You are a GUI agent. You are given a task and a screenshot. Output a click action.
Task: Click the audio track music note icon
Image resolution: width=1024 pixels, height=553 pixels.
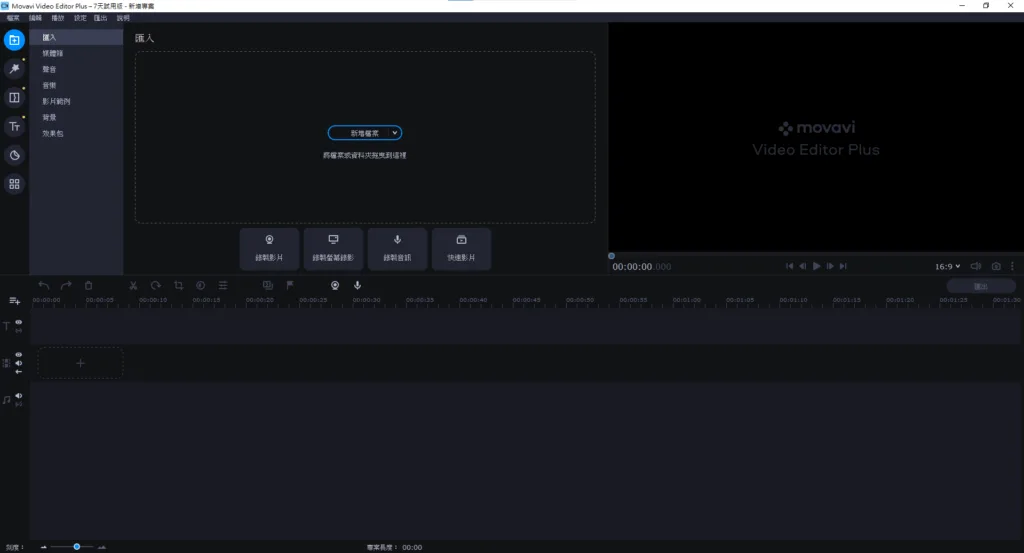pyautogui.click(x=7, y=400)
